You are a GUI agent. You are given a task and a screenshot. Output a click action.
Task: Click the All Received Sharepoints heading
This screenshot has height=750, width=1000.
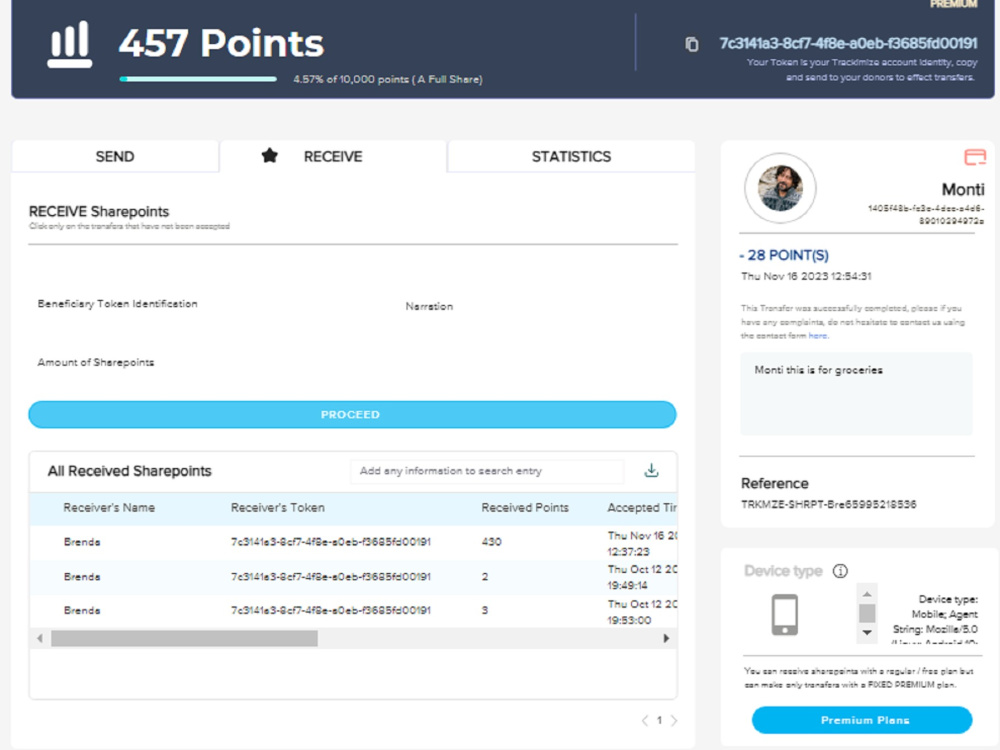pos(129,471)
